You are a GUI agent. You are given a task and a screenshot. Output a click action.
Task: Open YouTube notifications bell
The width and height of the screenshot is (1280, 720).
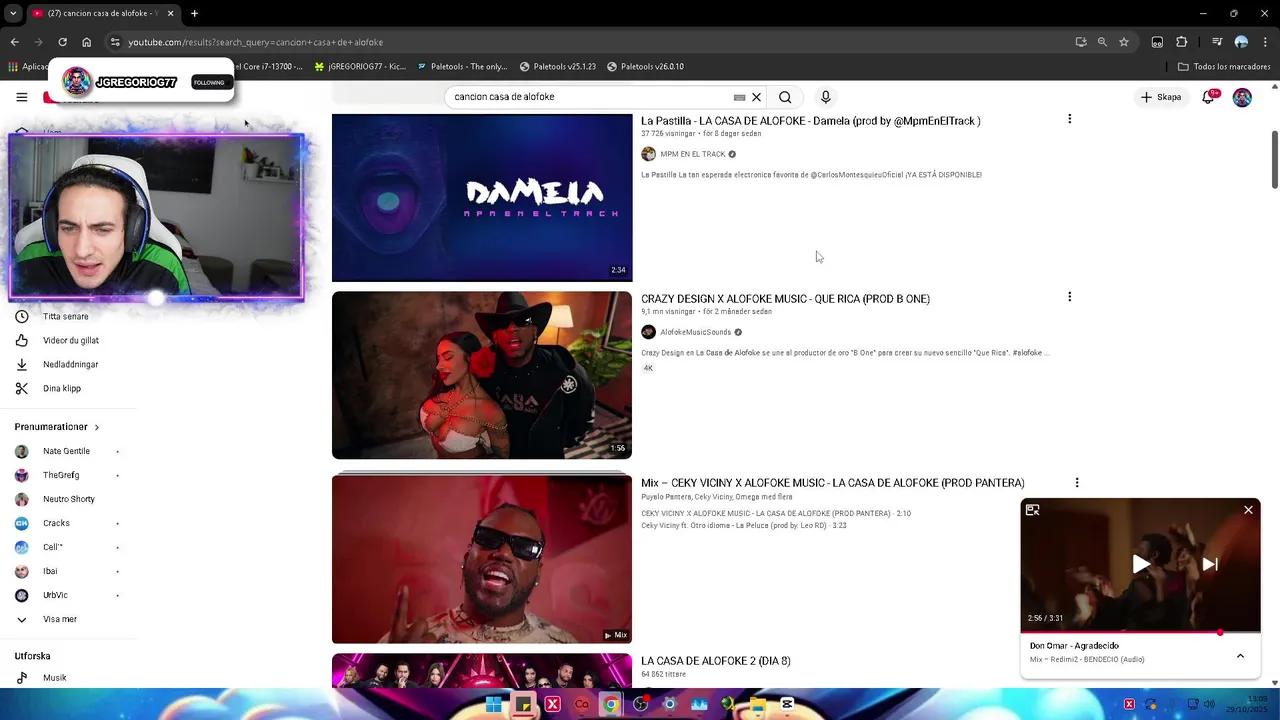tap(1208, 97)
